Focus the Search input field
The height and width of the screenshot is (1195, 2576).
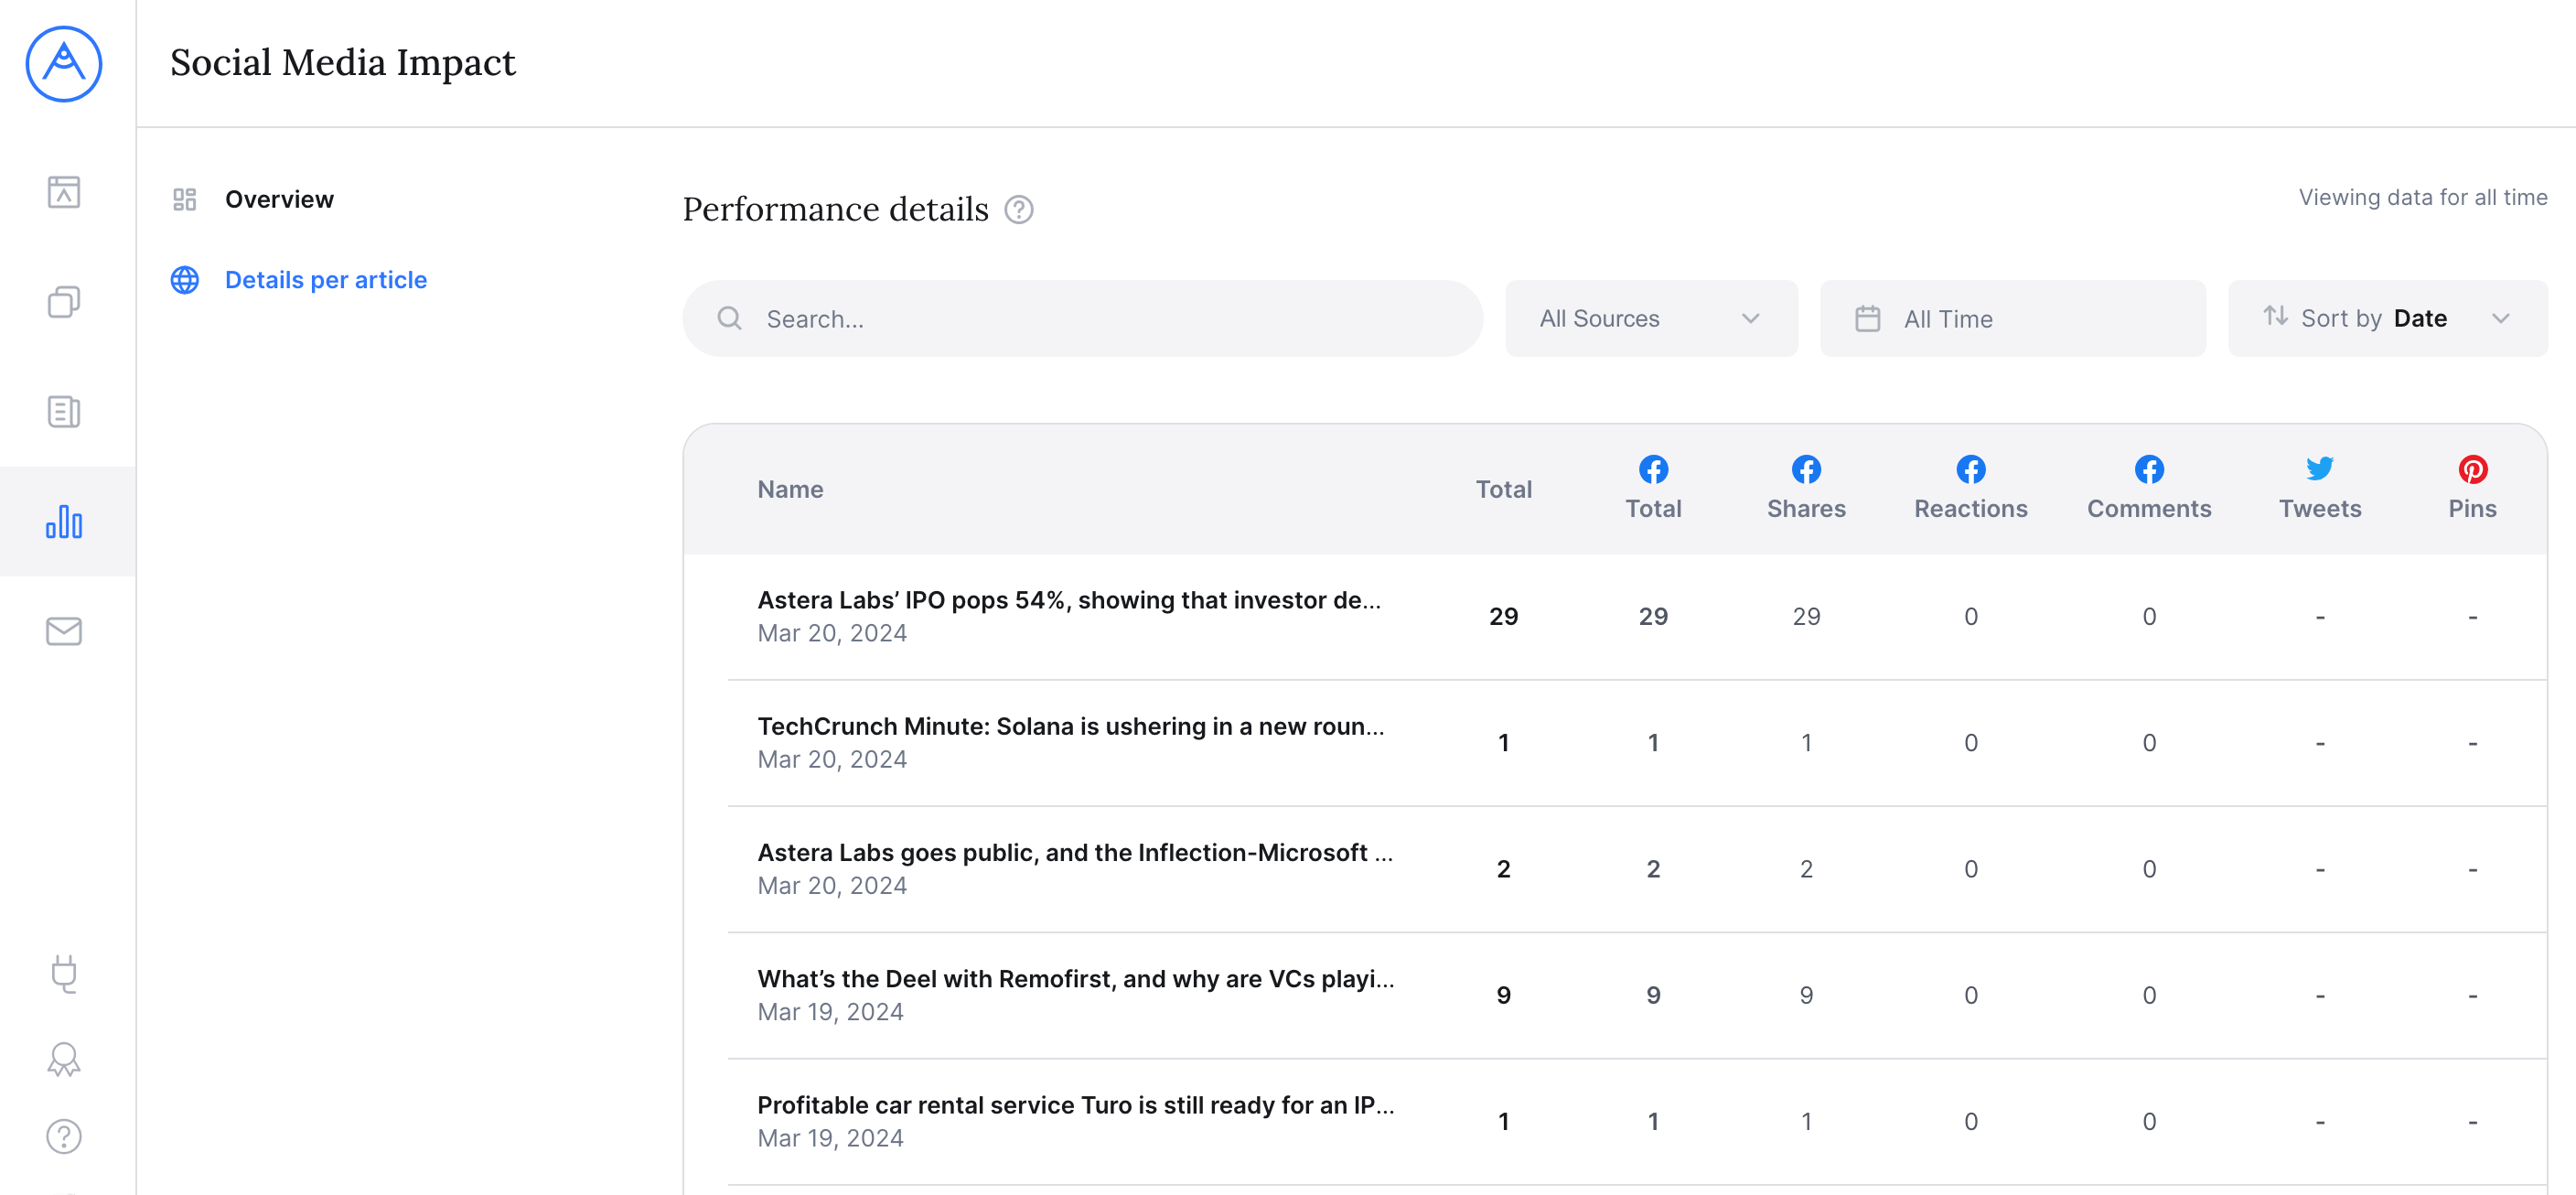(1082, 318)
